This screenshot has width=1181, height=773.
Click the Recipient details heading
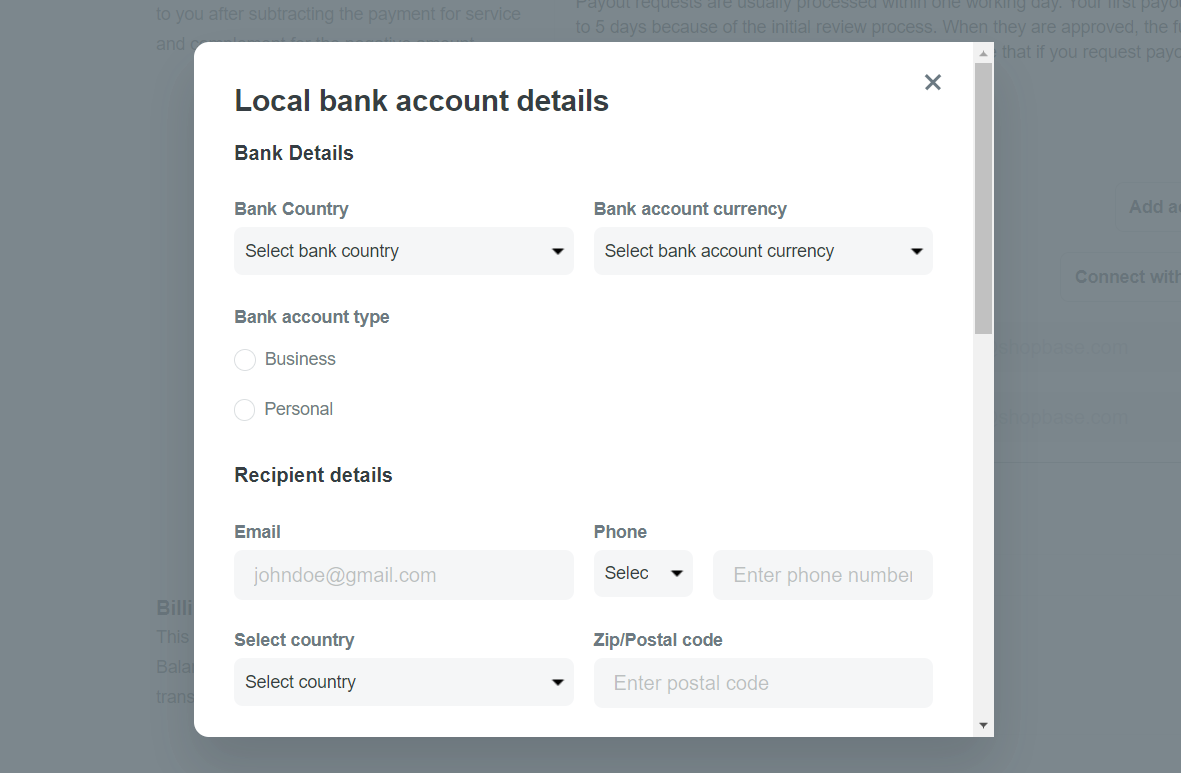[313, 475]
